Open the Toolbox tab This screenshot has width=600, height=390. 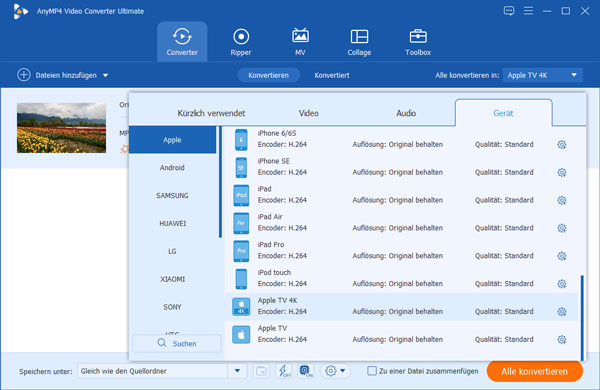418,42
